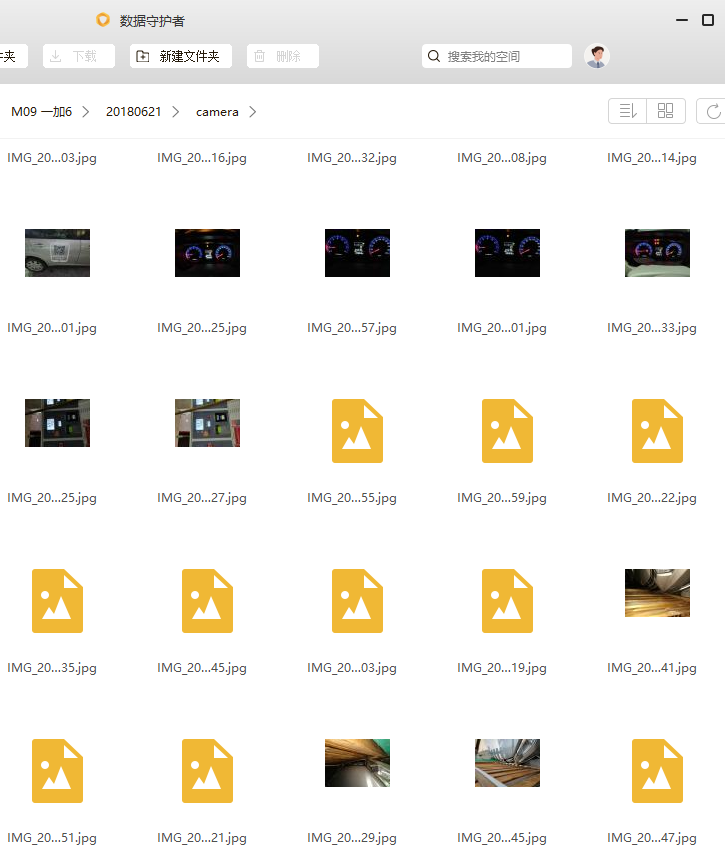This screenshot has width=725, height=858.
Task: Select image file icon for IMG_20...21.jpg
Action: (207, 771)
